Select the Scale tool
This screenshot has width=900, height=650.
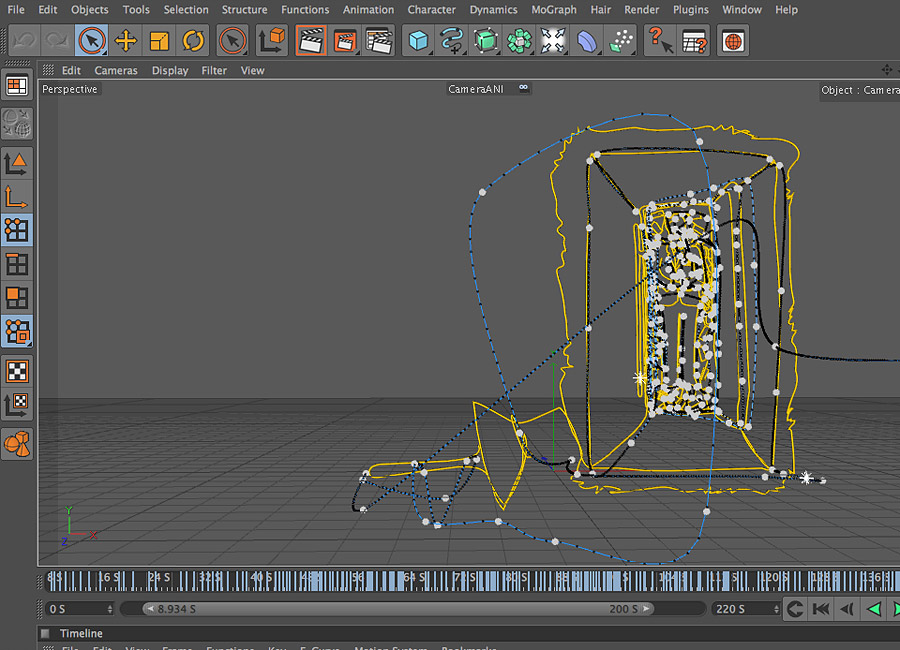click(159, 41)
